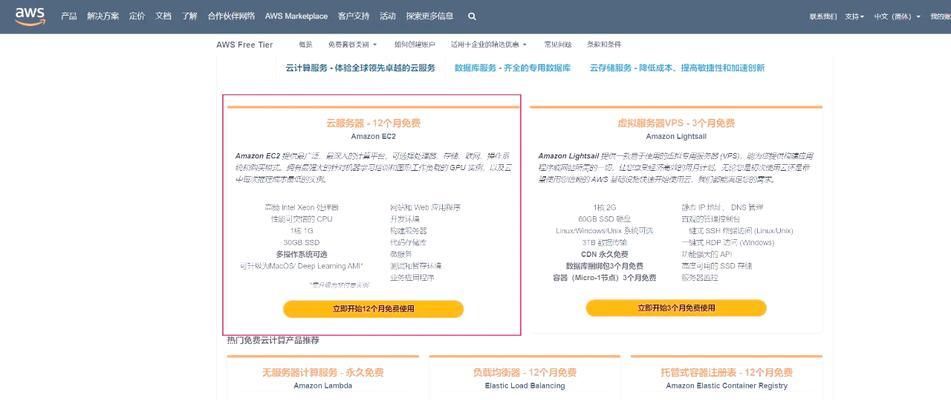Open the 解决方案 menu

click(103, 16)
